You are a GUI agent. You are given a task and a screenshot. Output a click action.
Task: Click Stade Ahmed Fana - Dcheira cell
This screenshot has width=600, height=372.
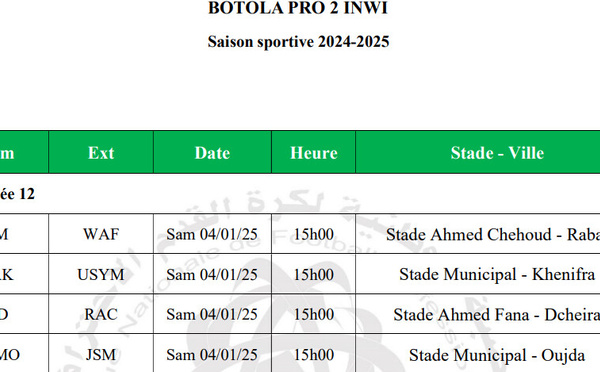click(x=496, y=314)
